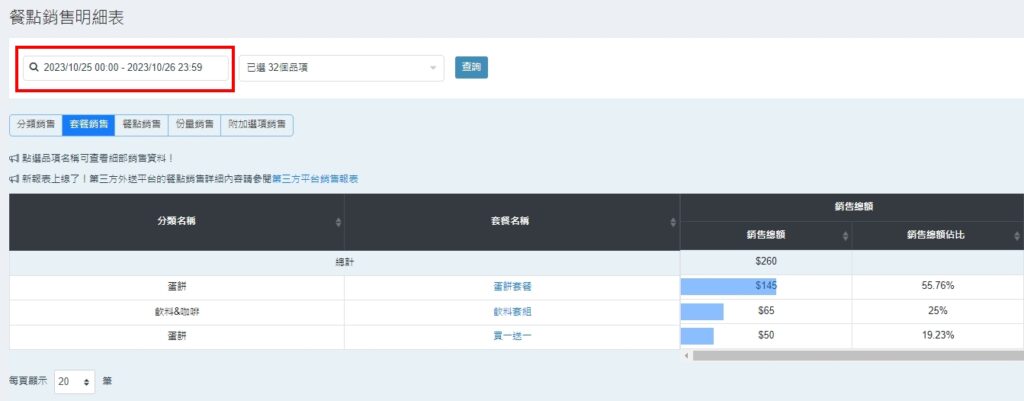Sort by 分類名稱 column sort arrows
The height and width of the screenshot is (401, 1024).
click(338, 222)
